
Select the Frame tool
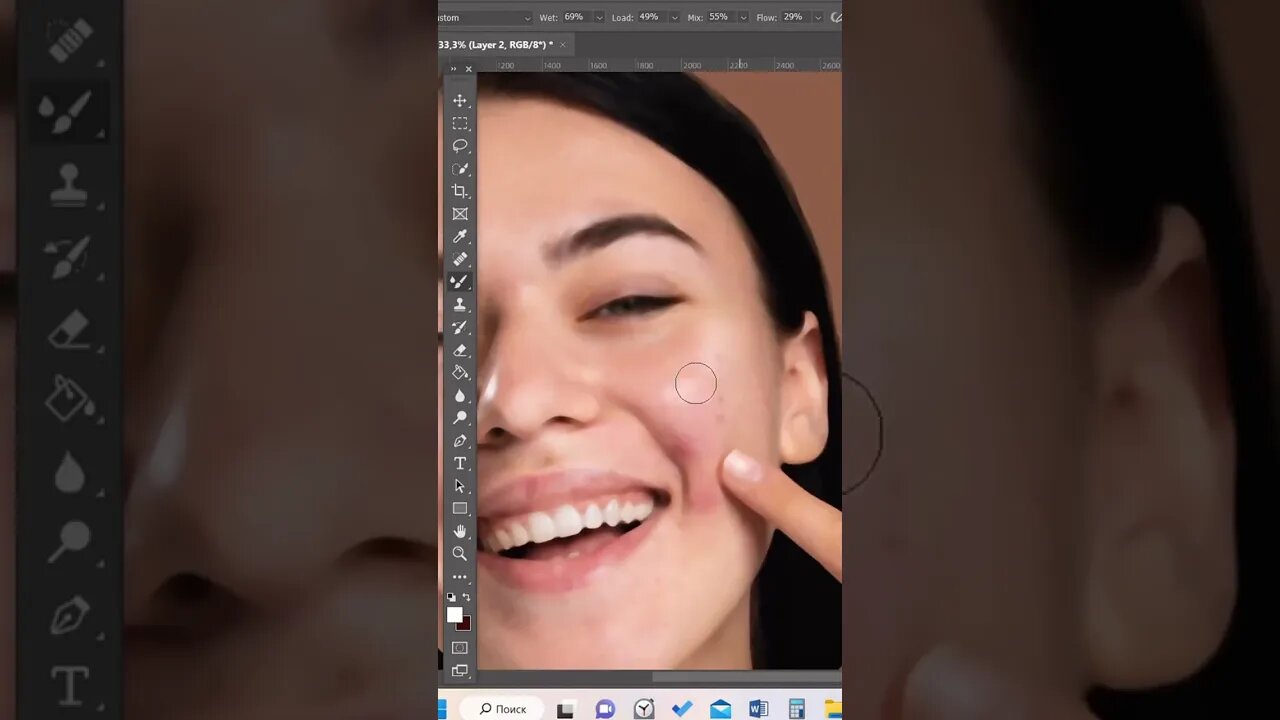coord(460,214)
